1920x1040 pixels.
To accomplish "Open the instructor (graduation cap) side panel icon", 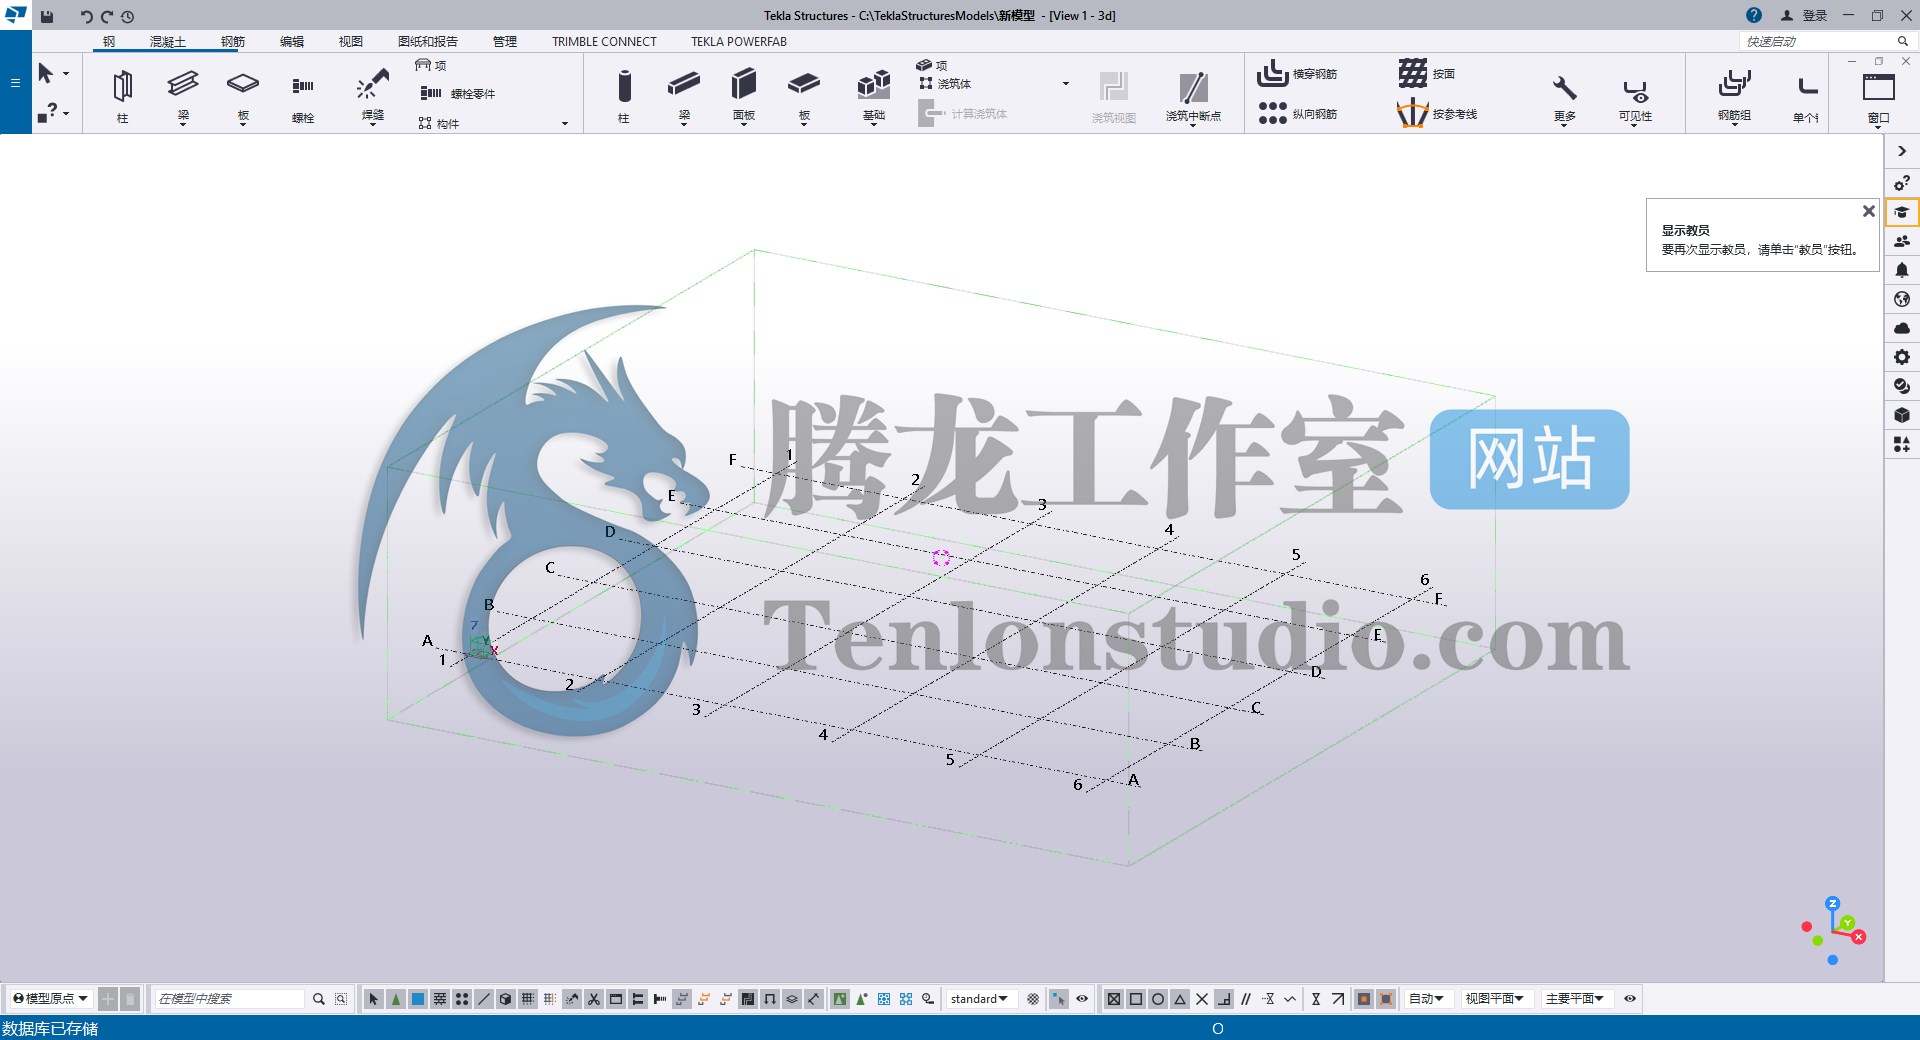I will tap(1902, 212).
